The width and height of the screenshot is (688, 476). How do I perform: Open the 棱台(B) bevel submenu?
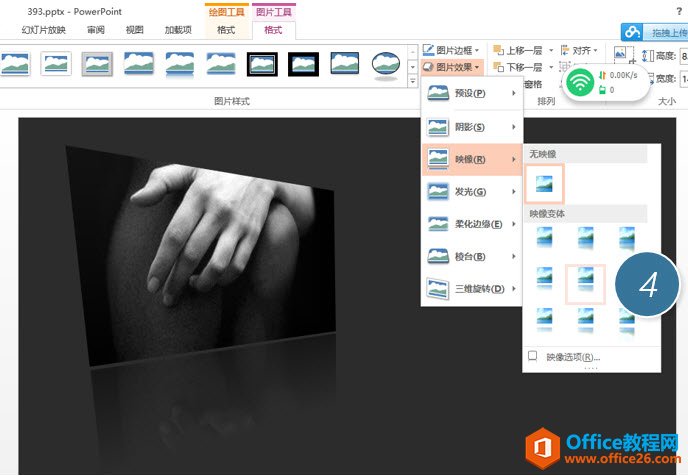pos(471,257)
